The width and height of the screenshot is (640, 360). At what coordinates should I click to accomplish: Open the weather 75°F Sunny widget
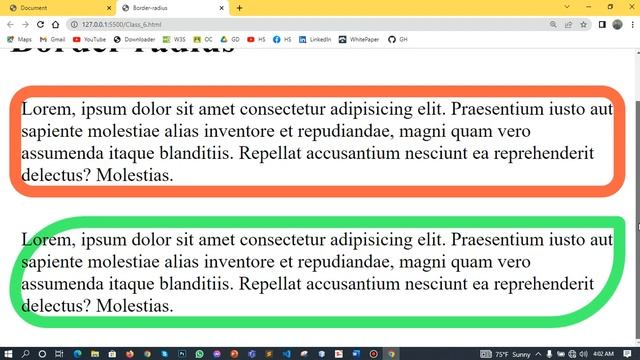(x=506, y=354)
